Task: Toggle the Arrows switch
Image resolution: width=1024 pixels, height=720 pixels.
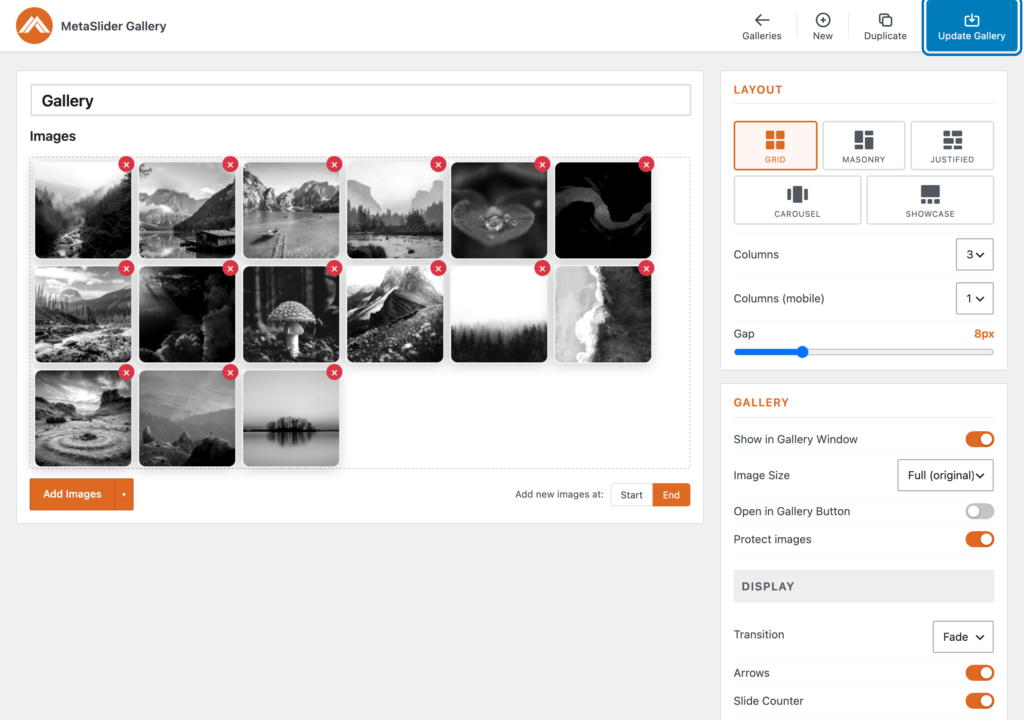Action: [980, 673]
